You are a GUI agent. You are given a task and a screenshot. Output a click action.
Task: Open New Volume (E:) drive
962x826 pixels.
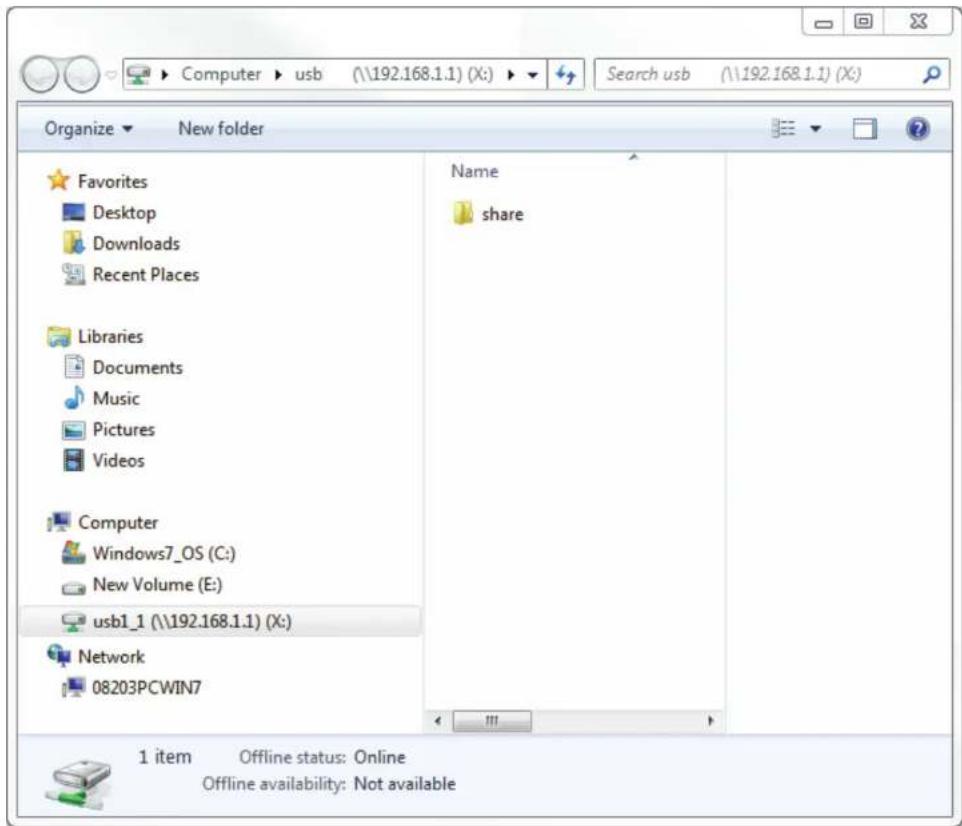157,585
